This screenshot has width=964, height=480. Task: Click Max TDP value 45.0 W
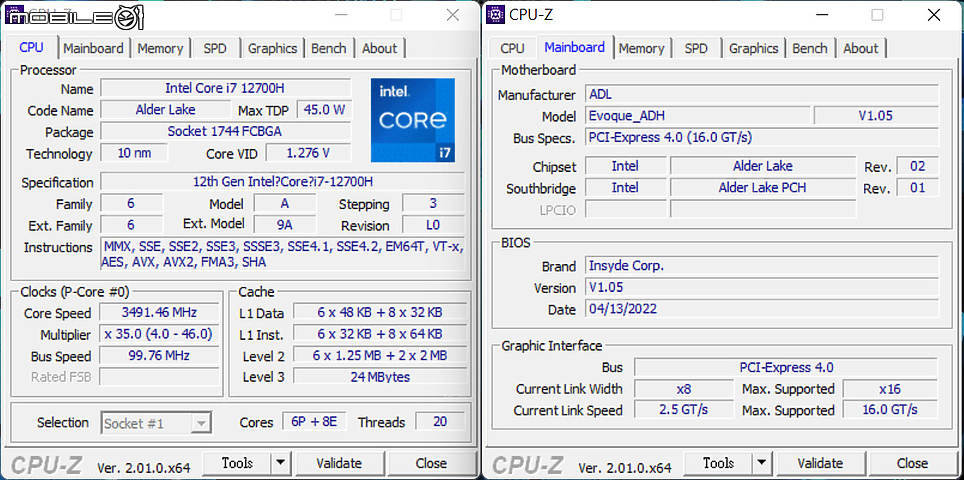tap(325, 110)
